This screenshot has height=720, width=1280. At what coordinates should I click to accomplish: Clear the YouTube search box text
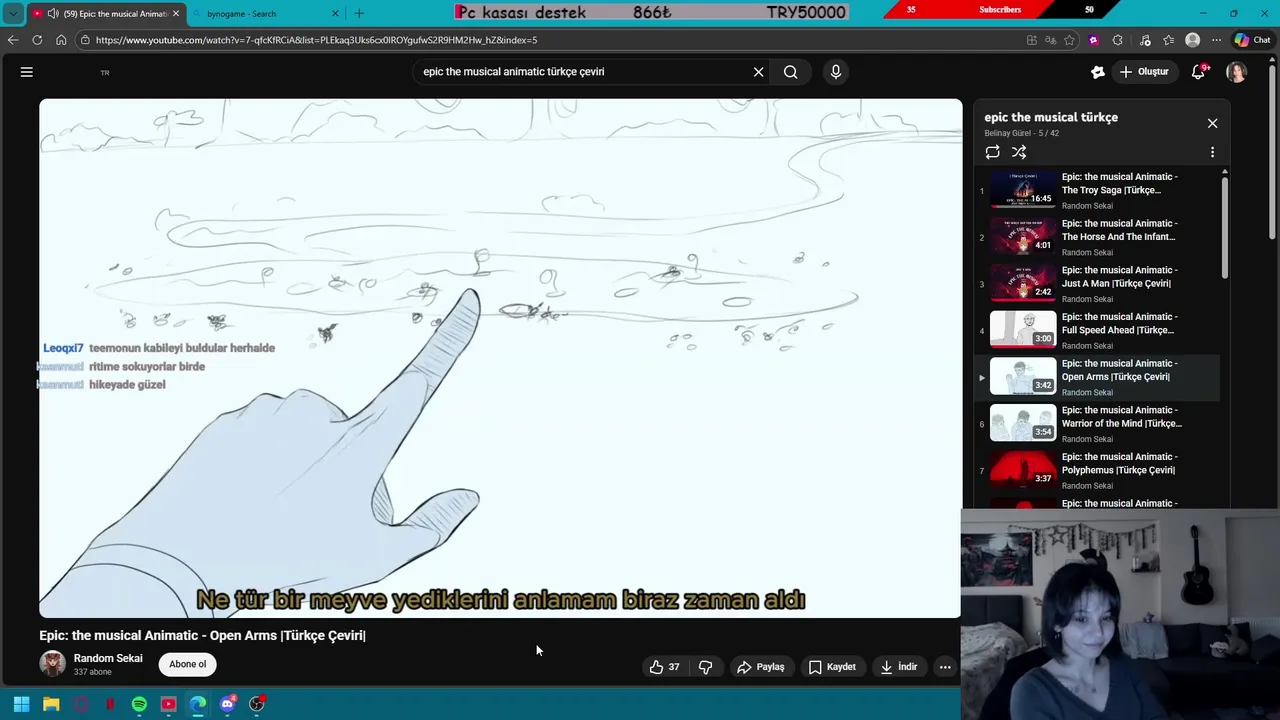758,72
